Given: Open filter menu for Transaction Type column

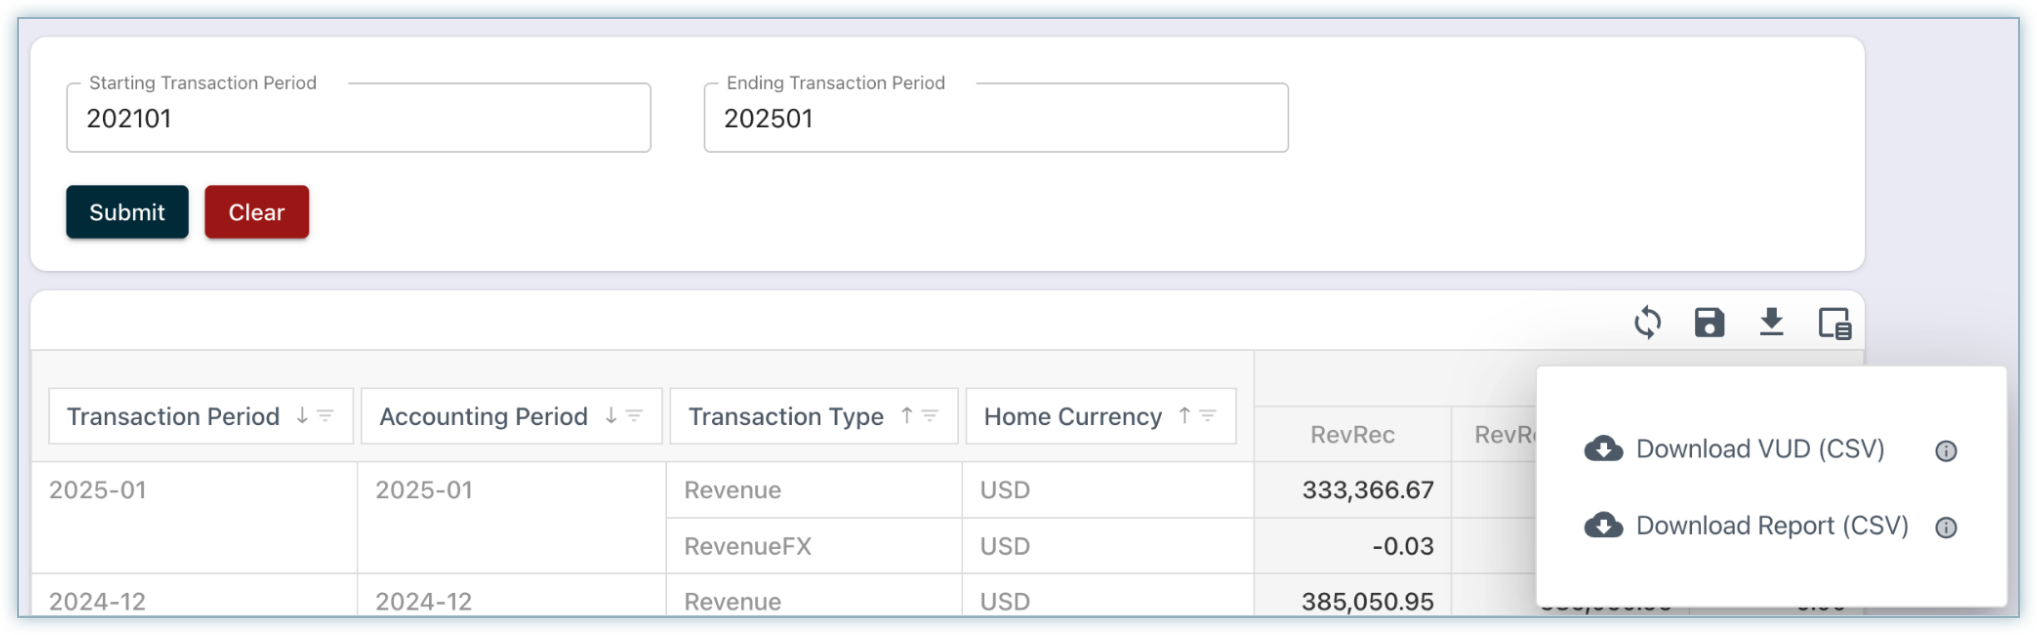Looking at the screenshot, I should coord(930,416).
